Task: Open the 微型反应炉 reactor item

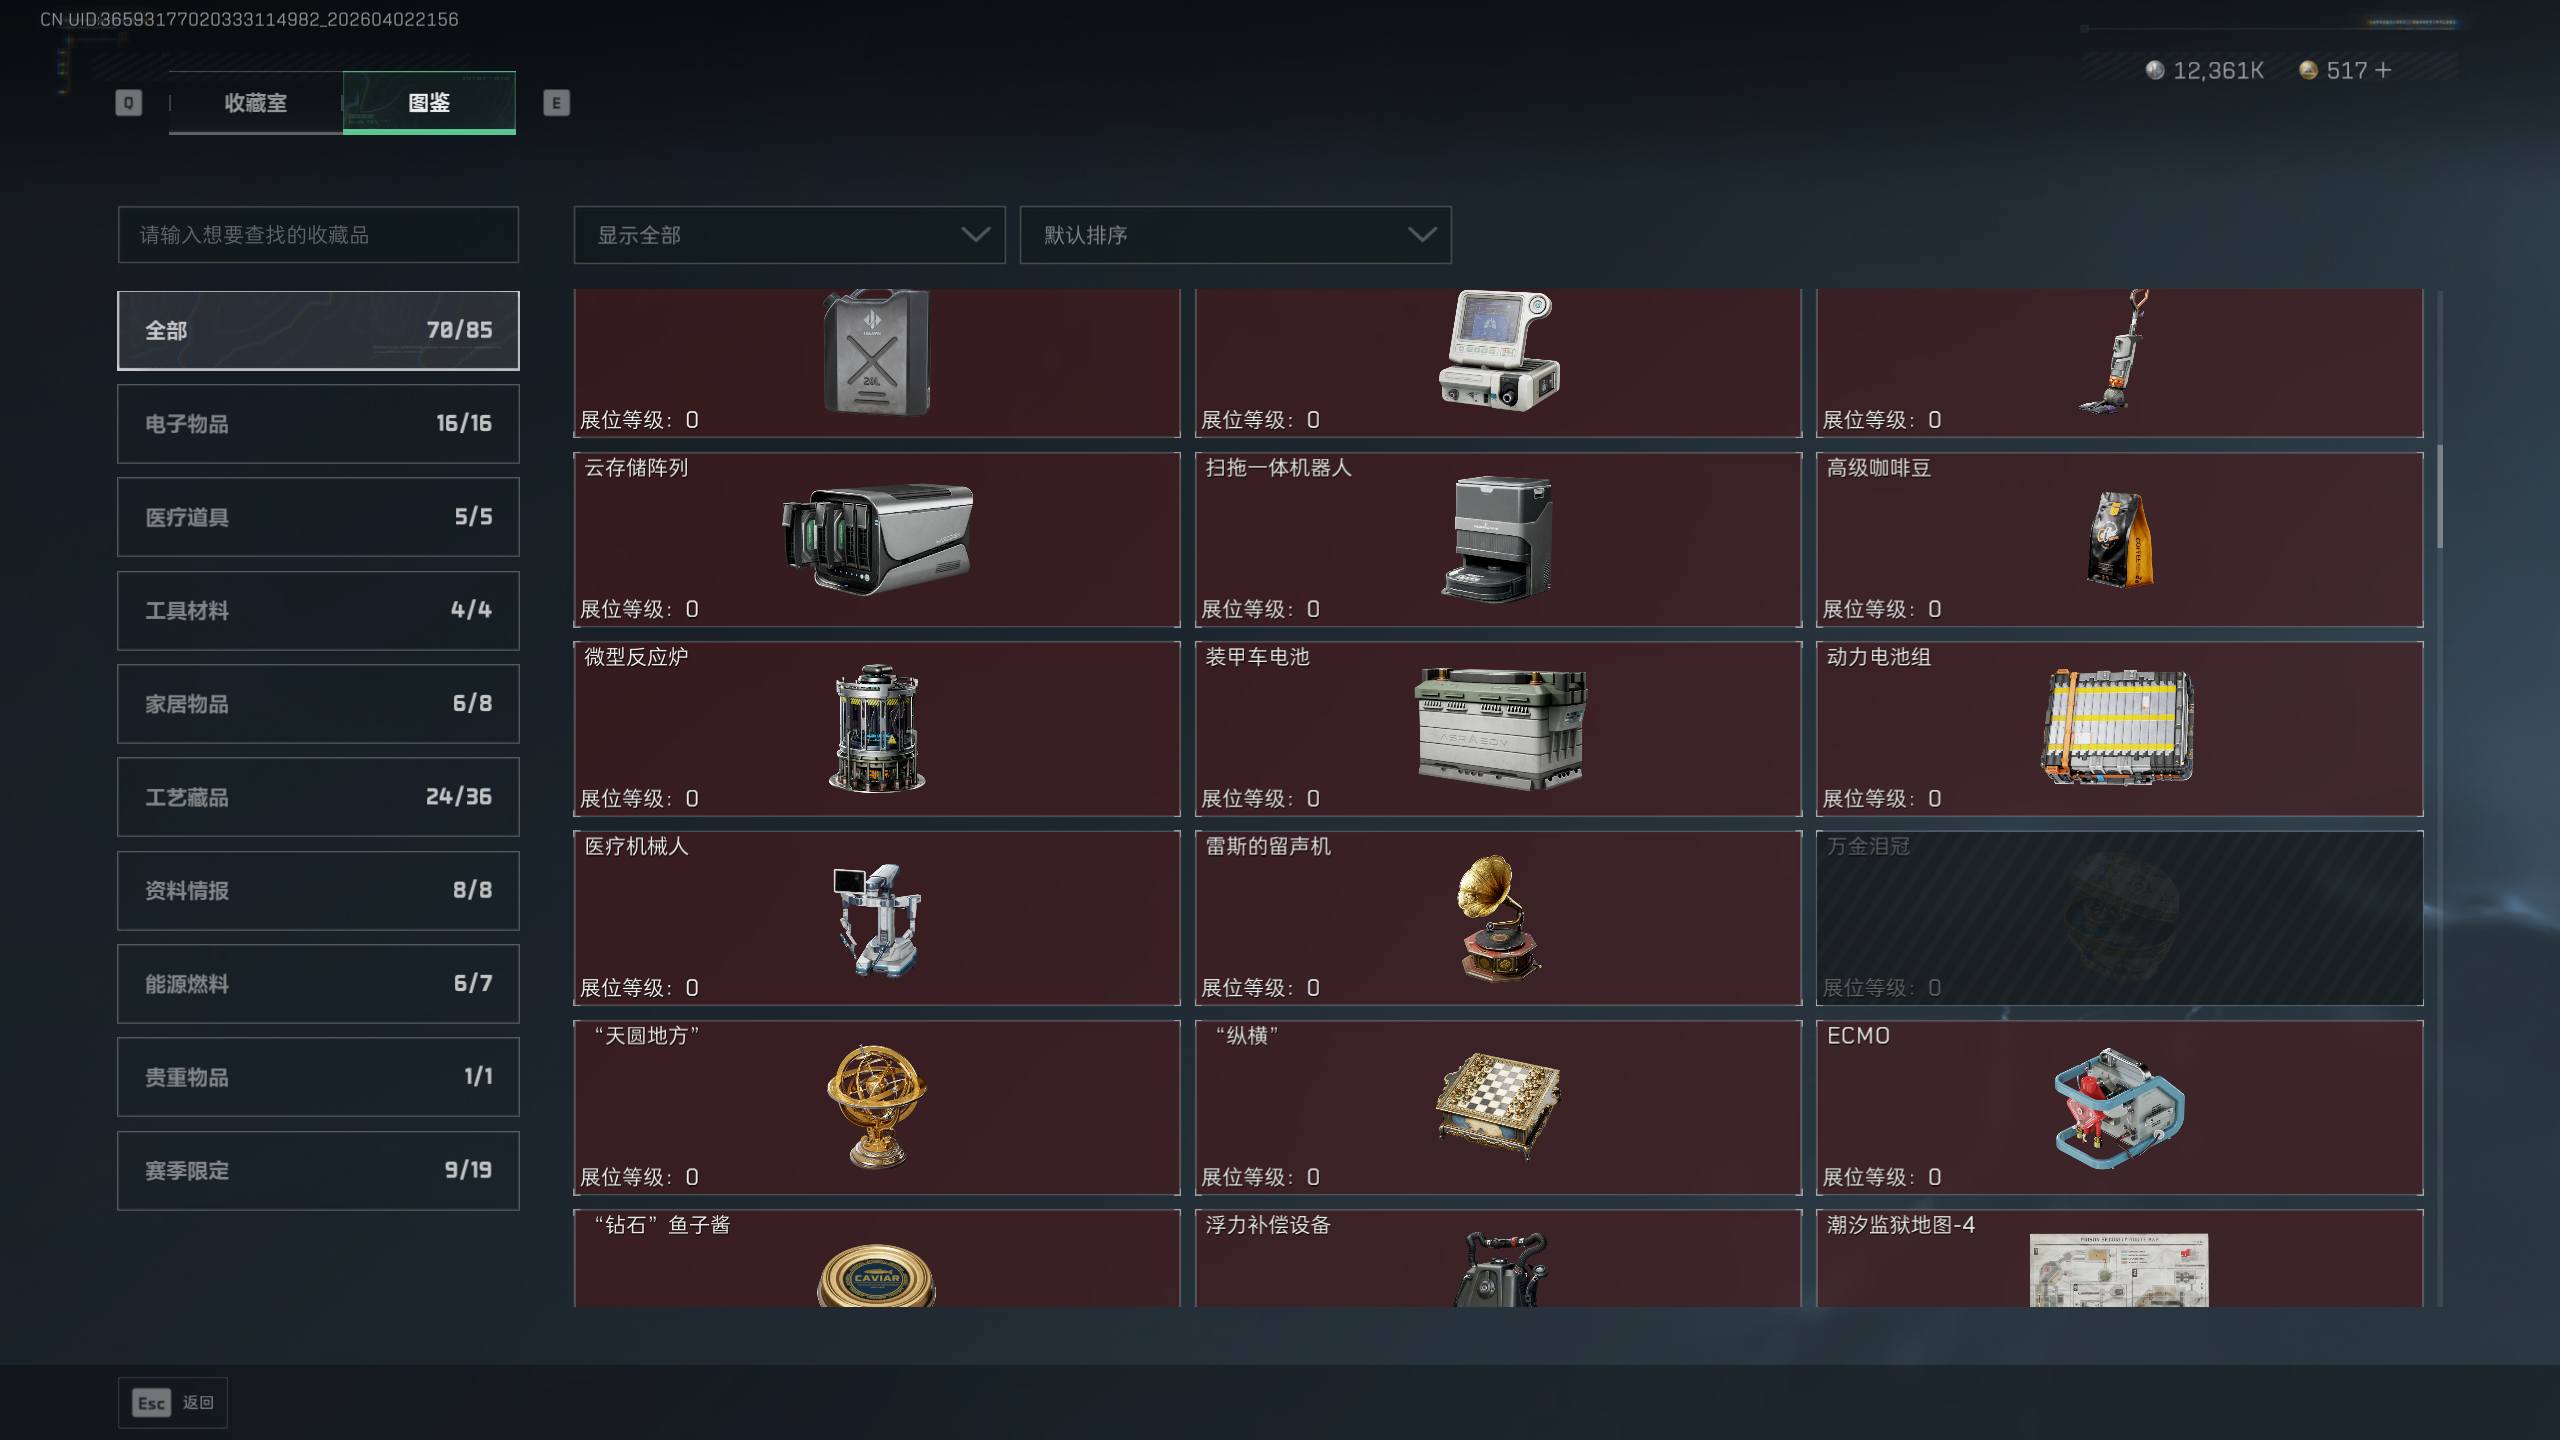Action: tap(876, 729)
